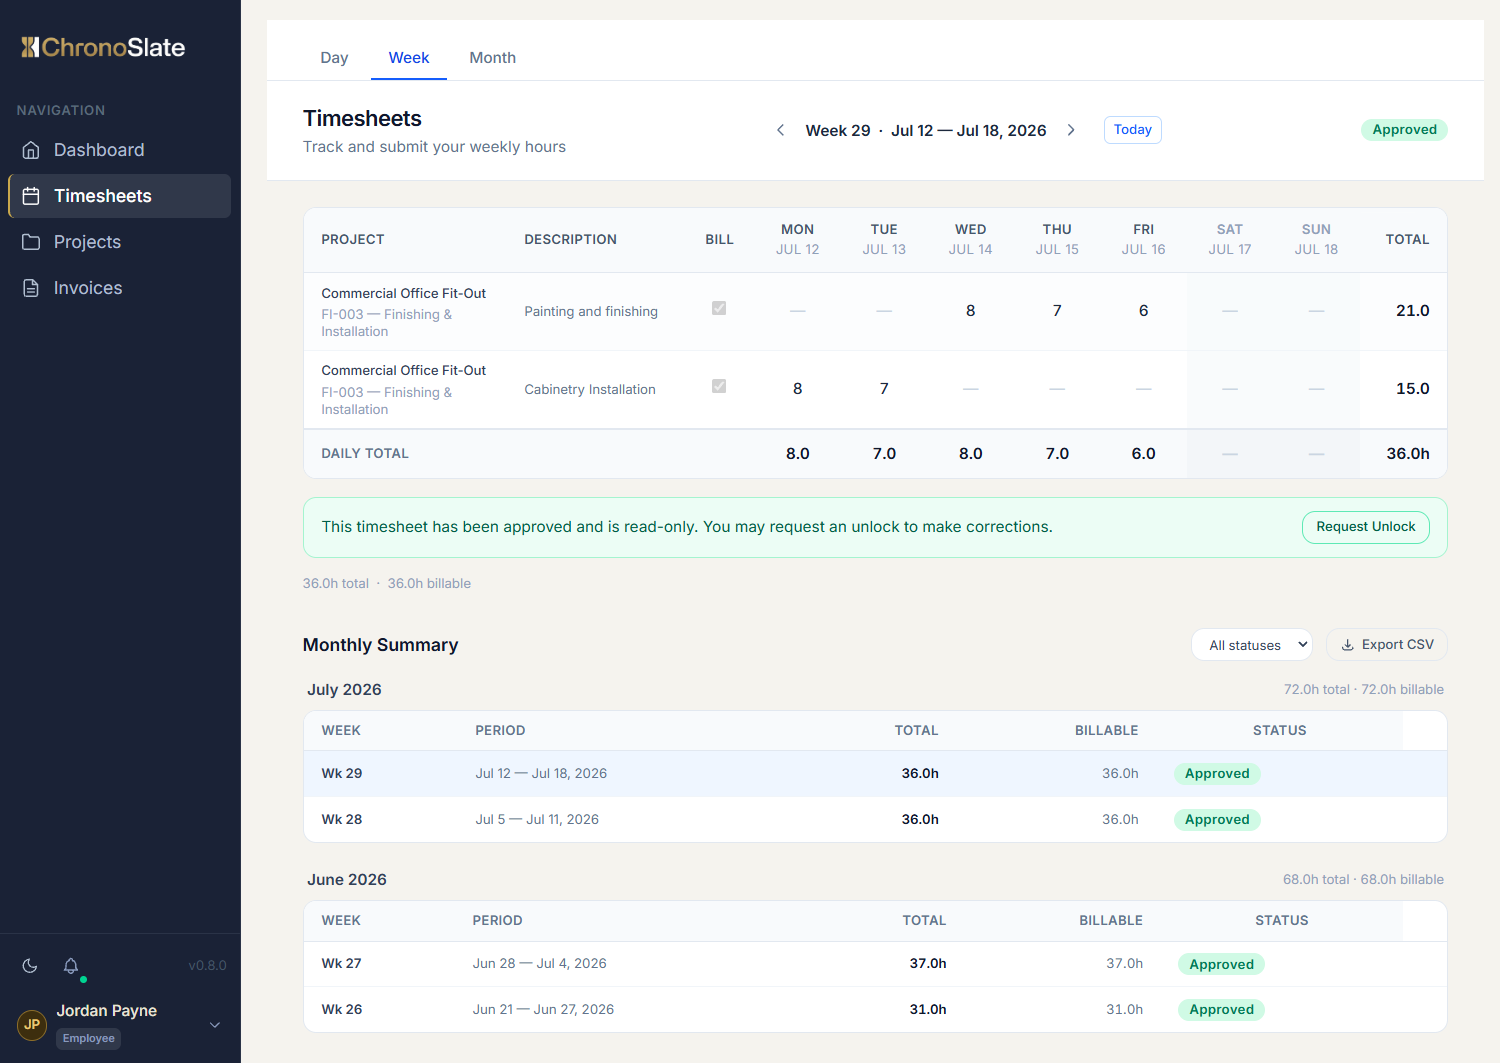Screen dimensions: 1500x1063
Task: Click the ChronoSlate logo icon
Action: (30, 47)
